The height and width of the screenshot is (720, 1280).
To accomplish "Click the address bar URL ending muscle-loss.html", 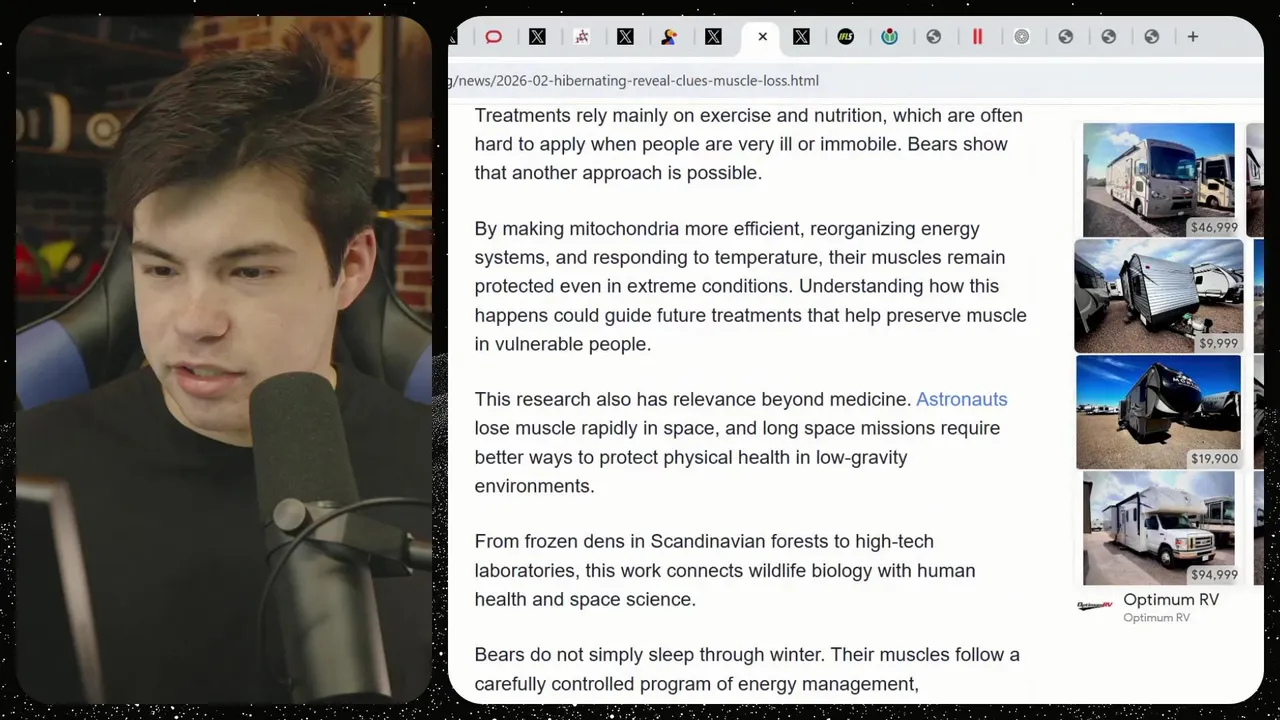I will point(634,81).
